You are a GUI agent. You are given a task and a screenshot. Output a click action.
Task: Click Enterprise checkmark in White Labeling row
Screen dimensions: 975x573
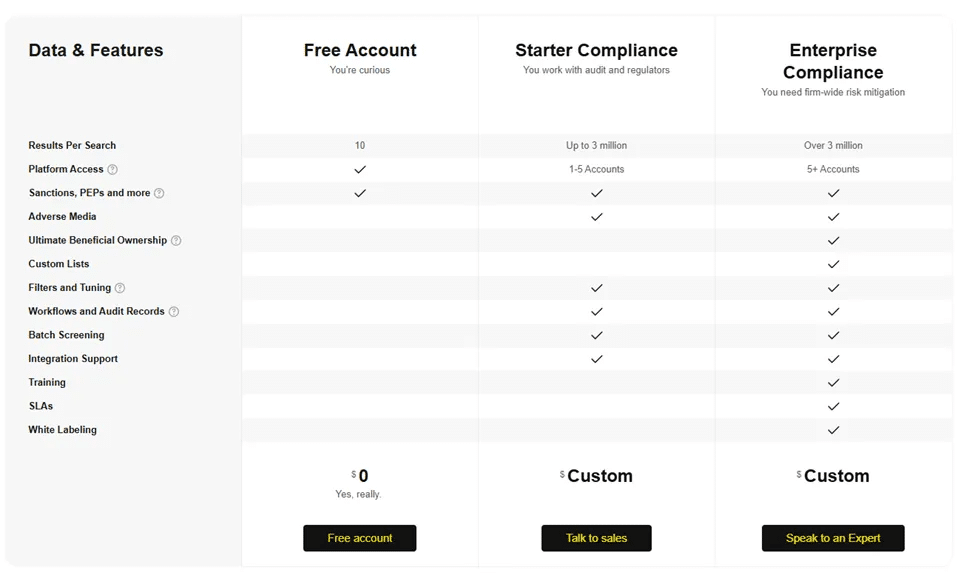(833, 430)
